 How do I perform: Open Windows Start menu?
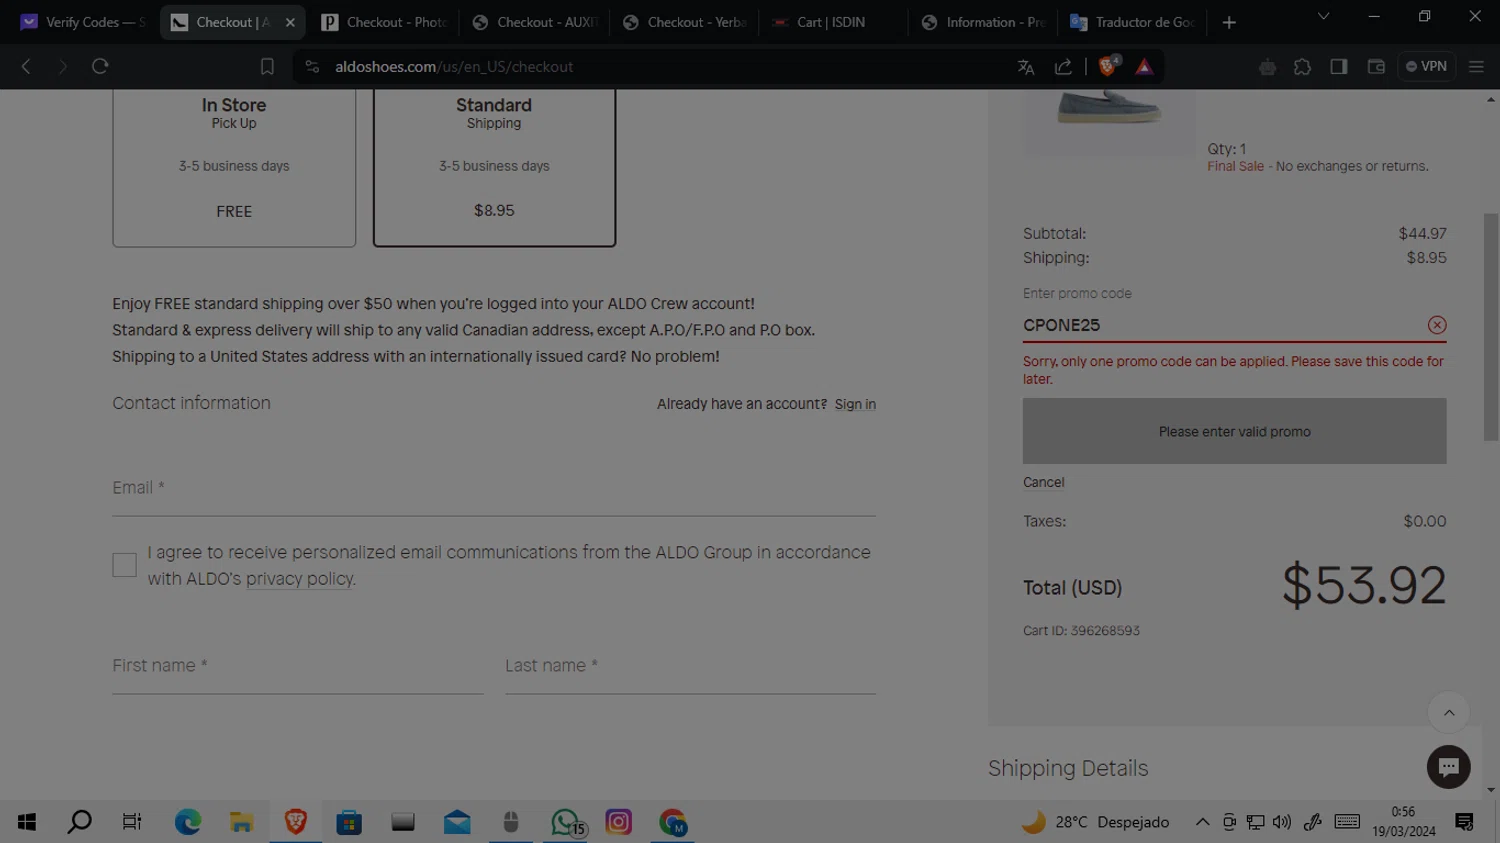point(27,822)
